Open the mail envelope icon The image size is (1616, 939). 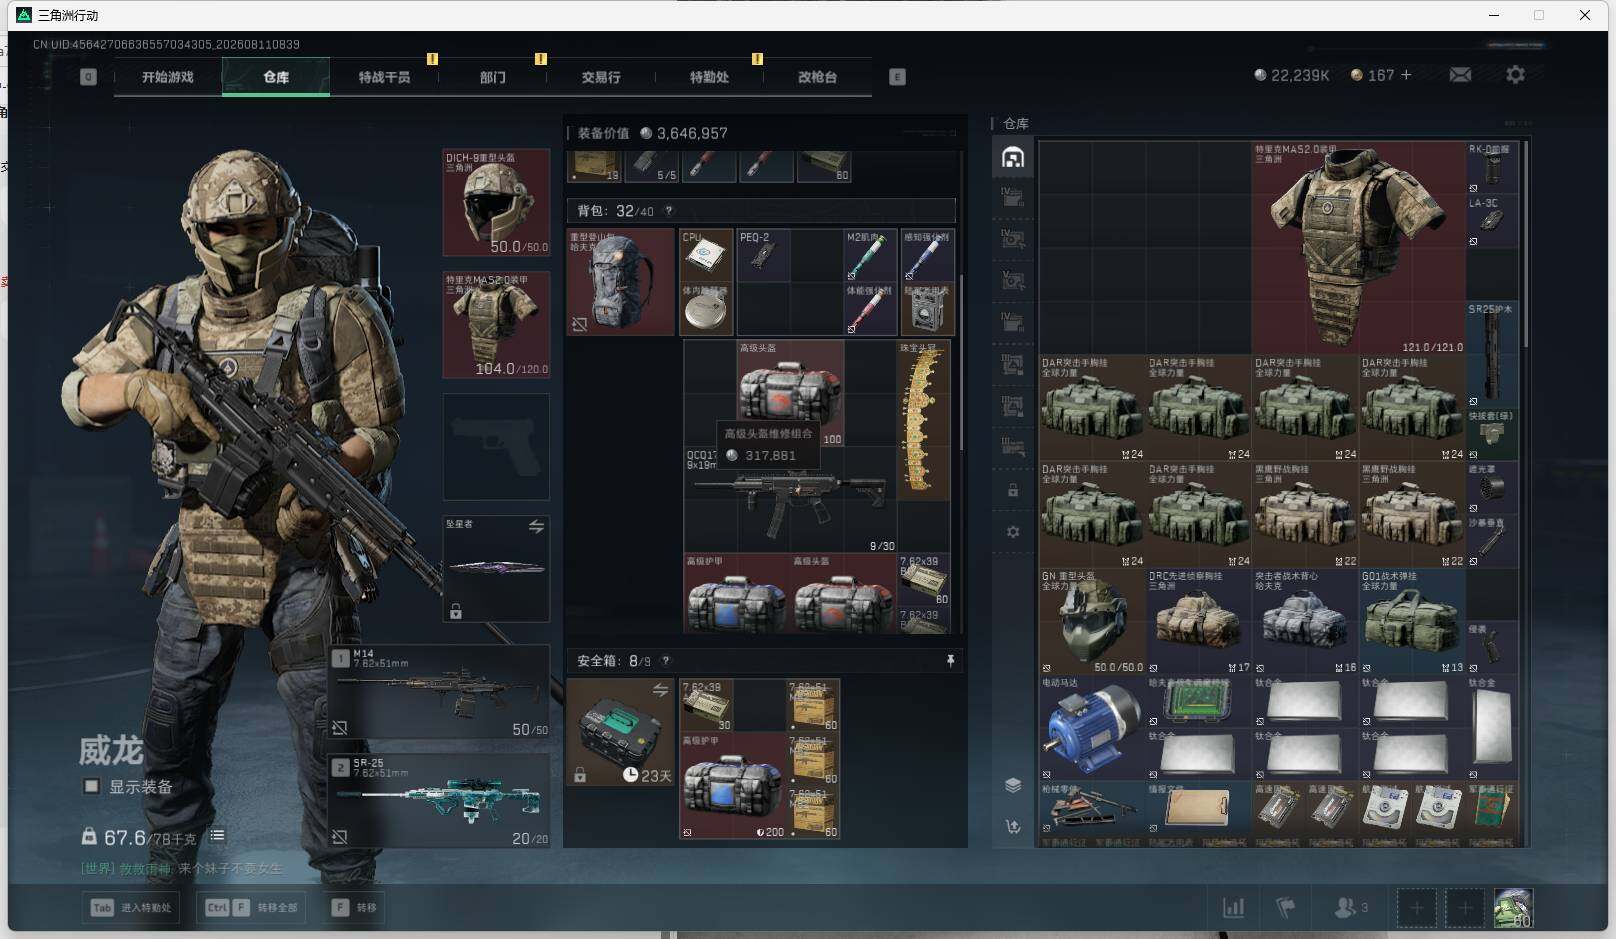1460,75
